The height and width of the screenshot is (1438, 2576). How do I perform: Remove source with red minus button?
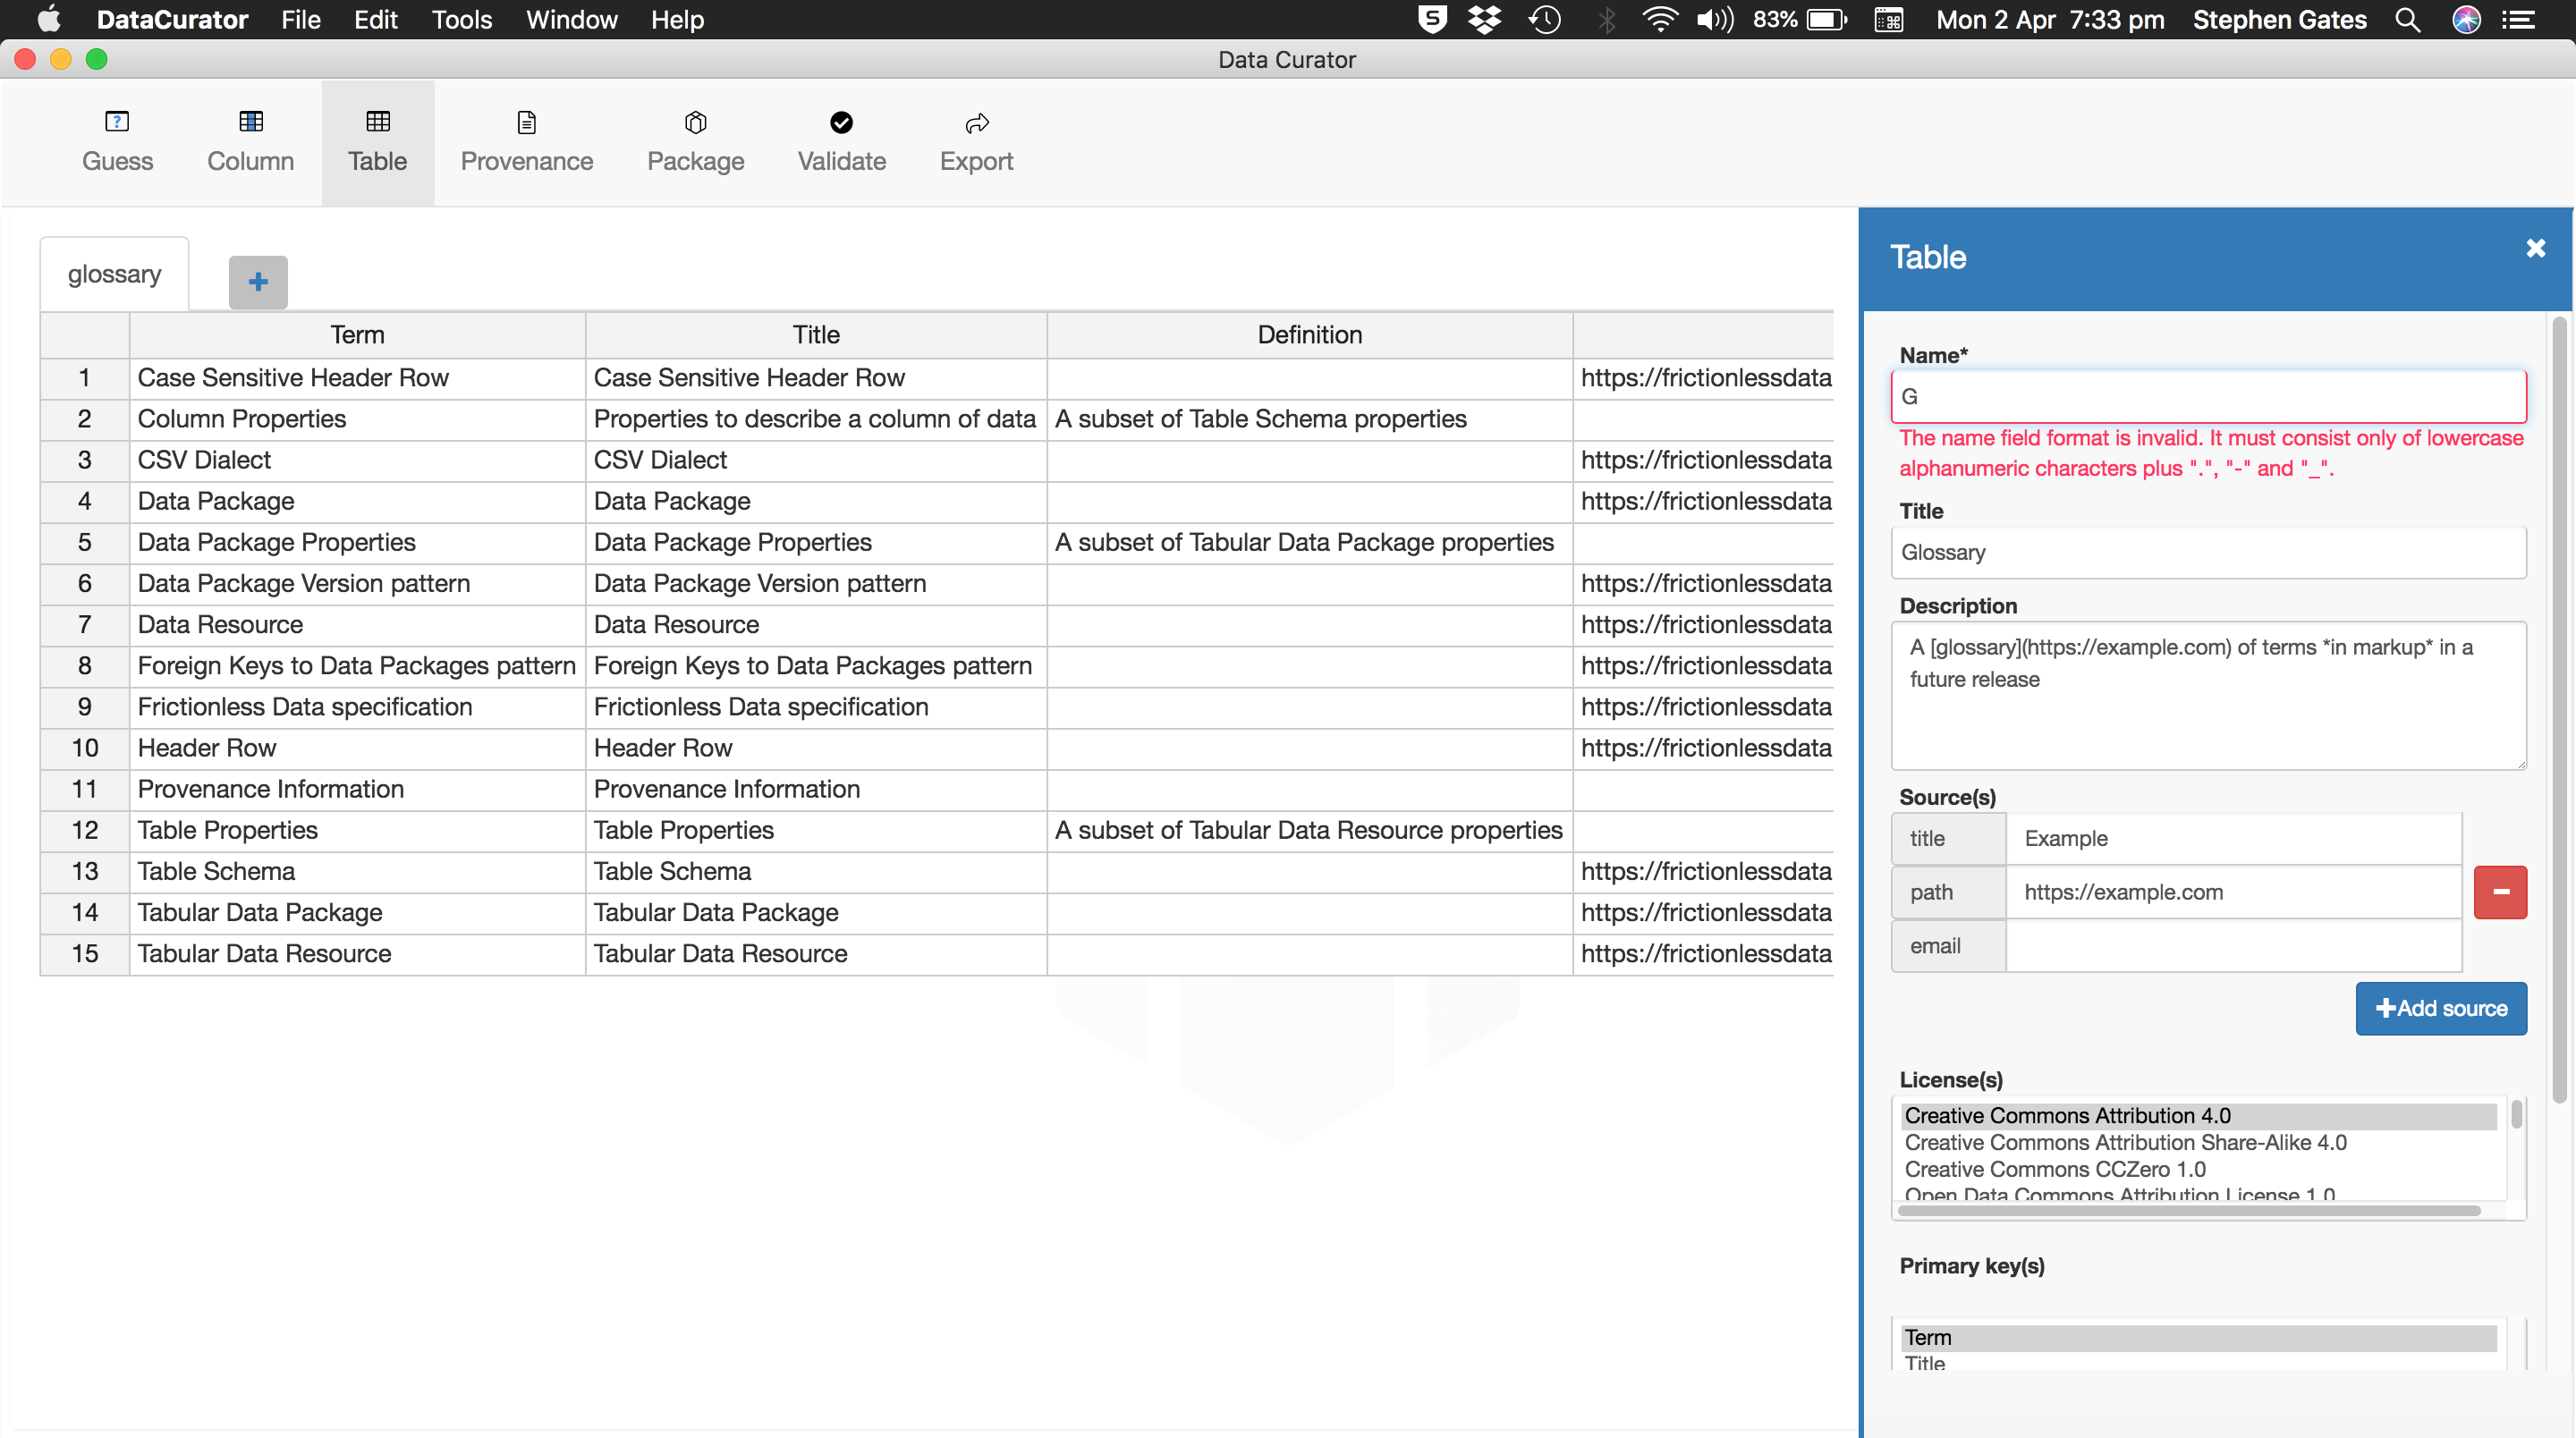click(2499, 892)
